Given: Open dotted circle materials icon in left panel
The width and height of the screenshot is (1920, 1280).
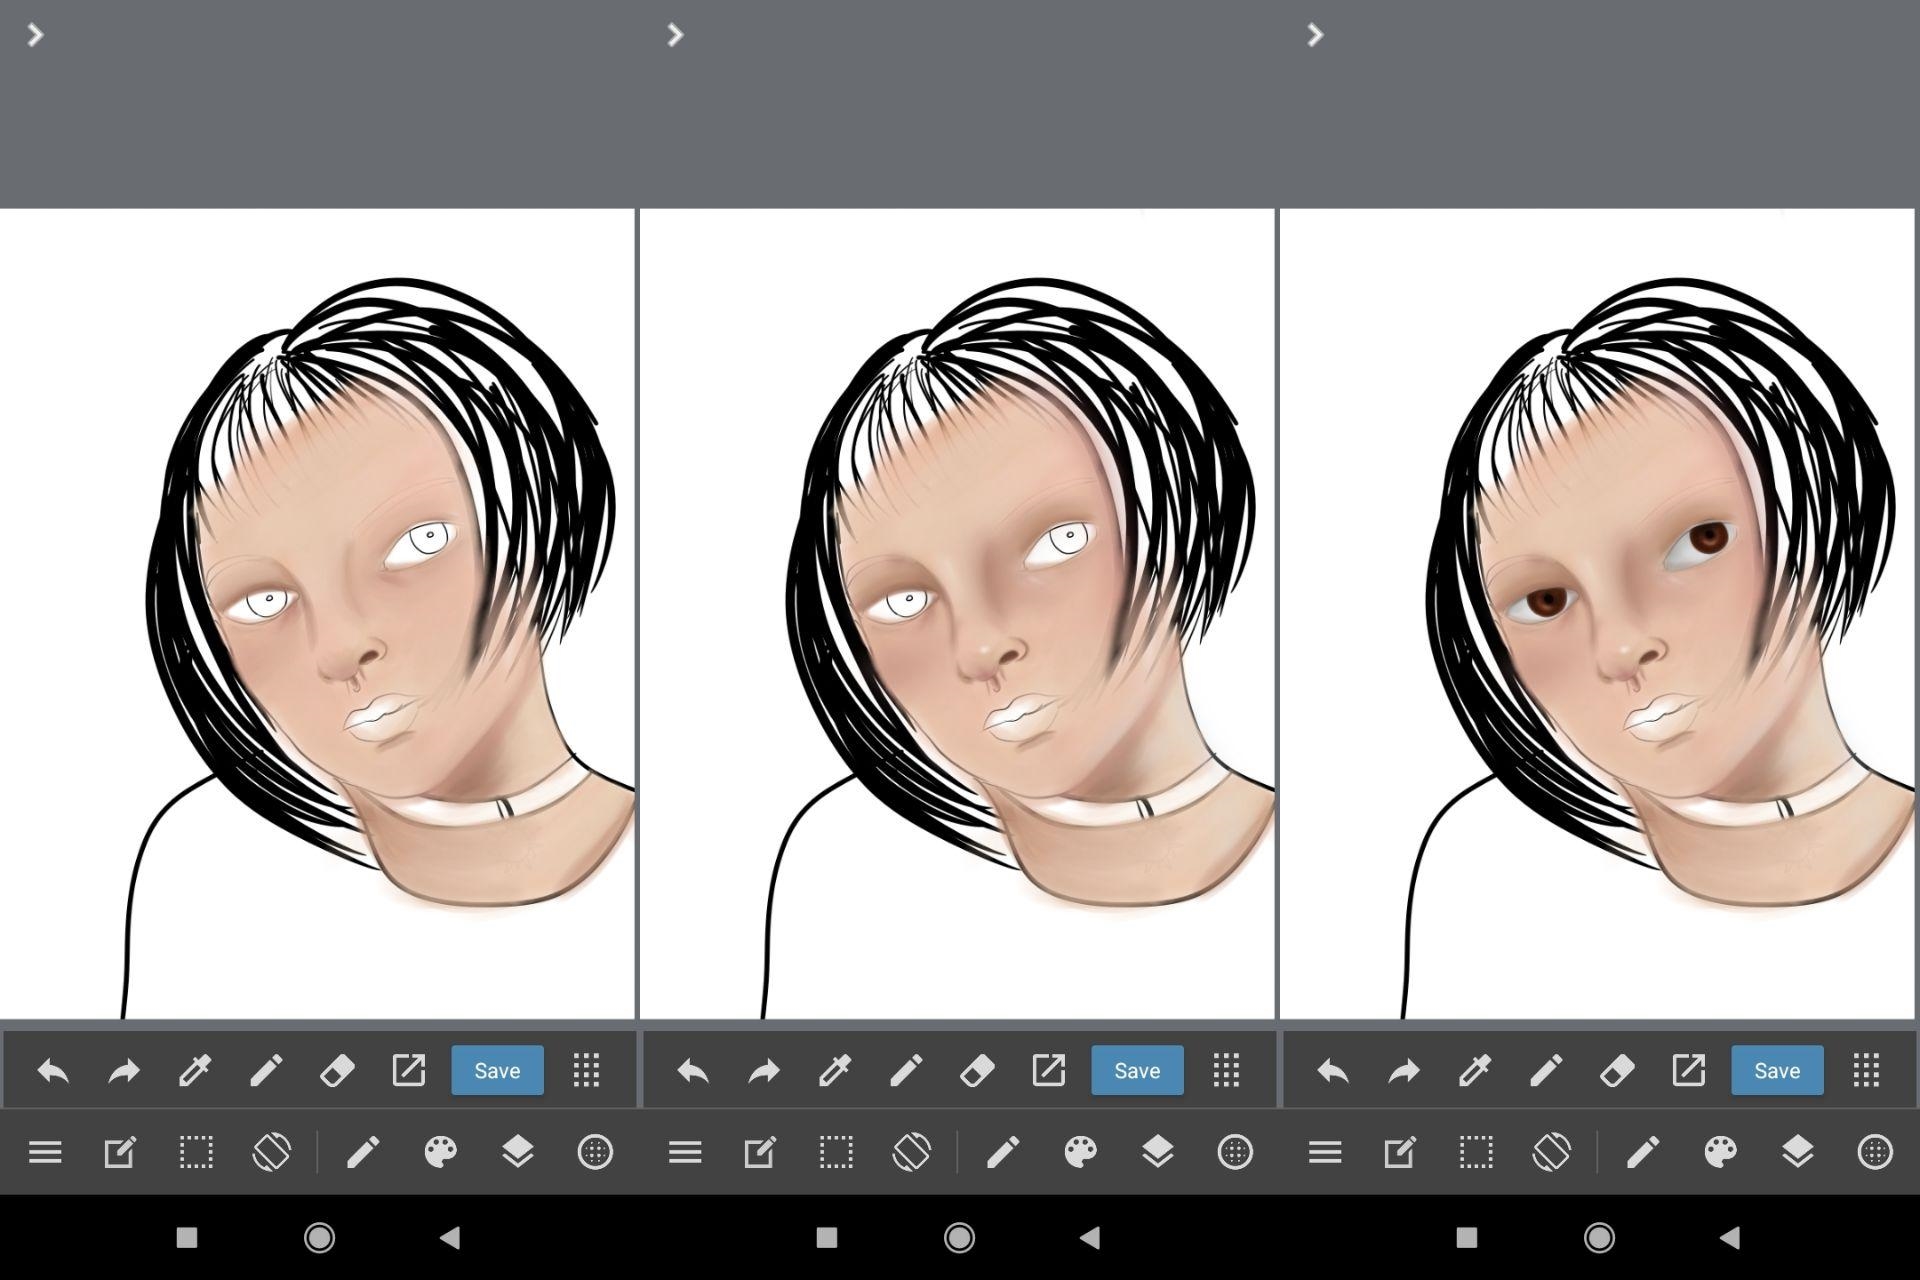Looking at the screenshot, I should coord(595,1152).
